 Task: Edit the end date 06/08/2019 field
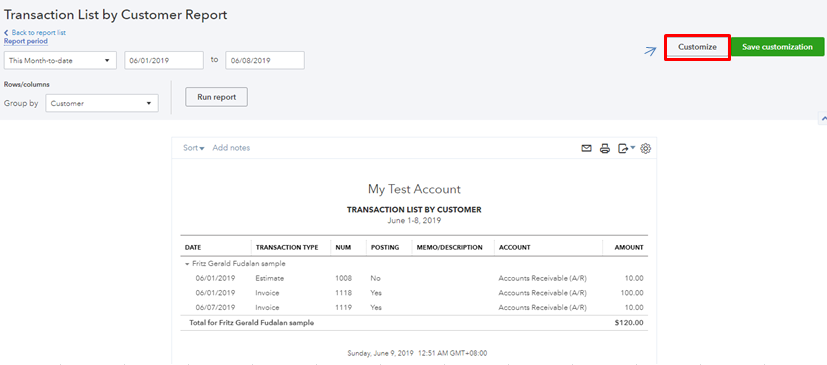point(265,61)
